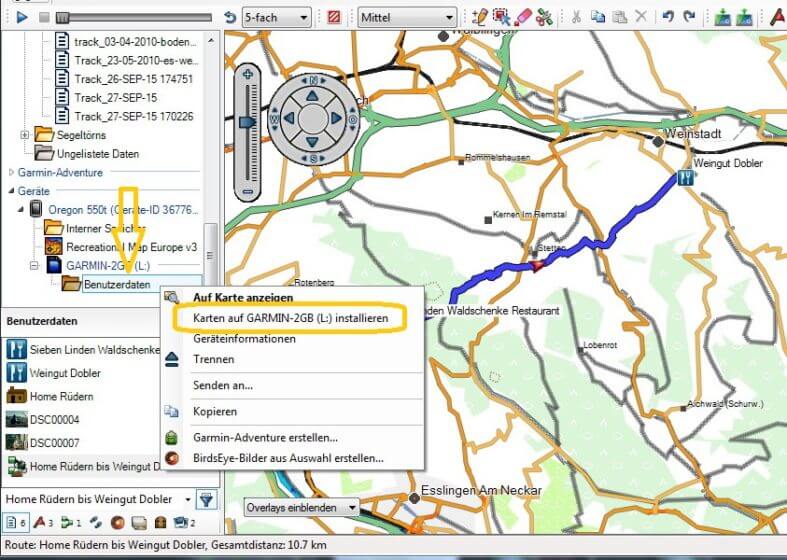
Task: Click the red hatched map overlay icon
Action: [334, 18]
